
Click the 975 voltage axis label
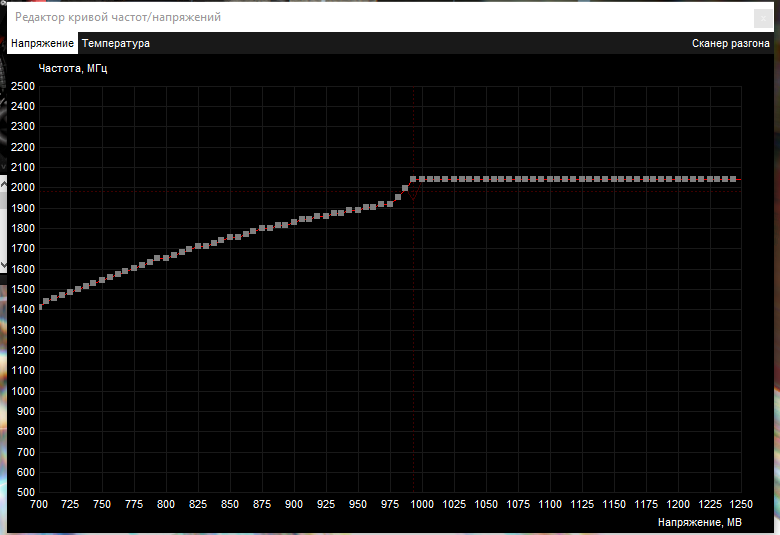pyautogui.click(x=390, y=504)
